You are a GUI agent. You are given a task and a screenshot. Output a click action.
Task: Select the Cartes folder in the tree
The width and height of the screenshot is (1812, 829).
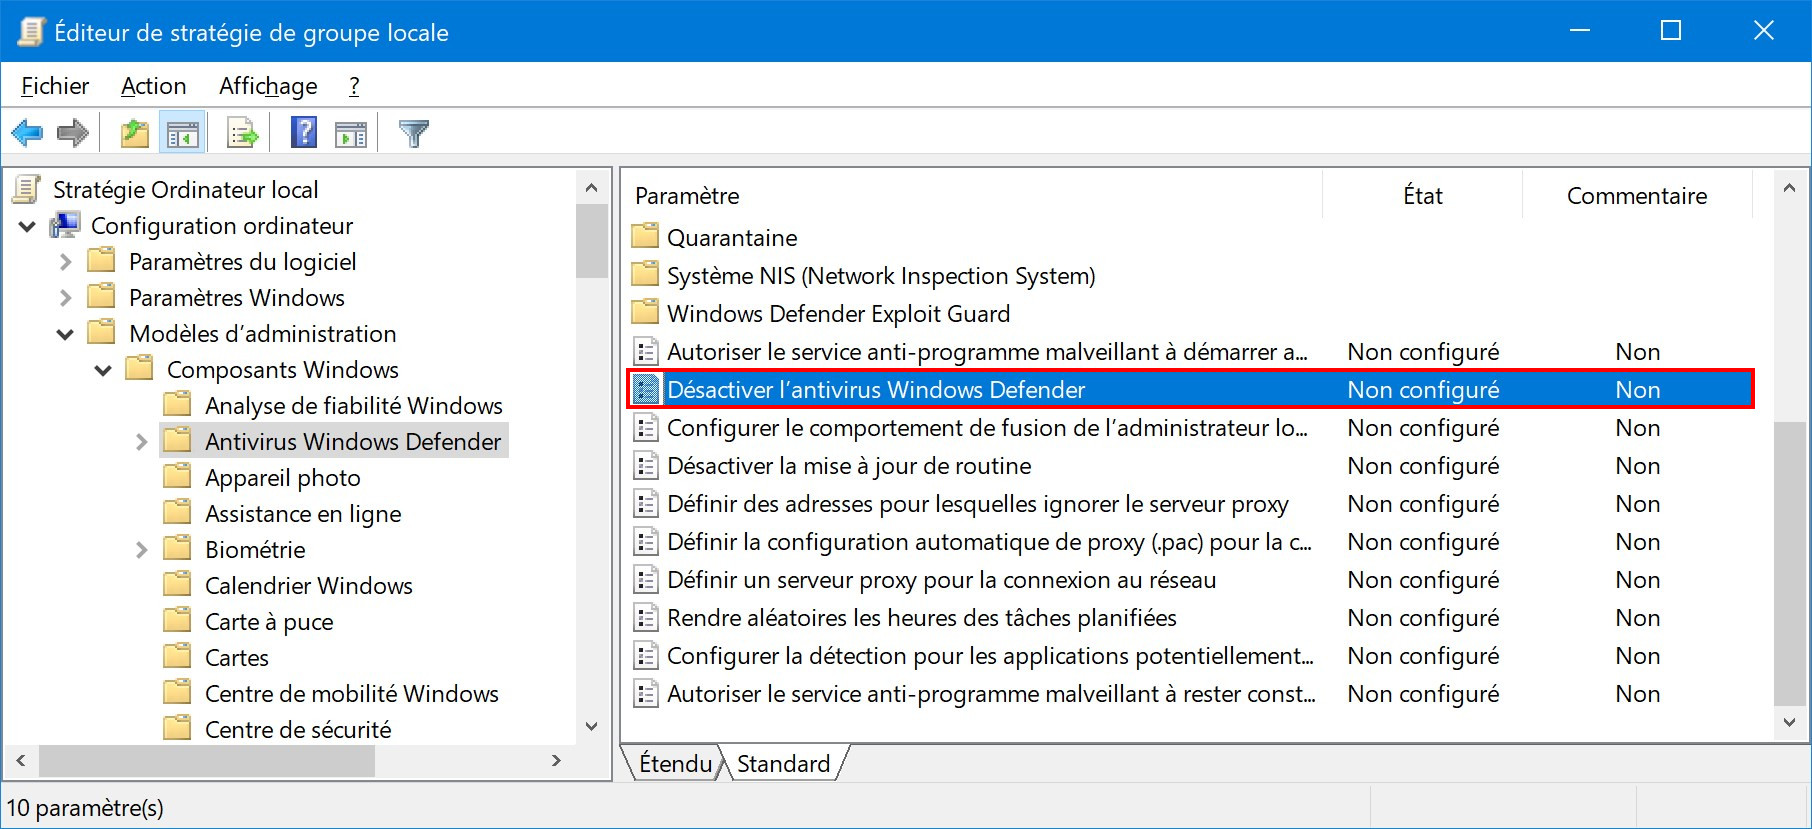(x=236, y=658)
